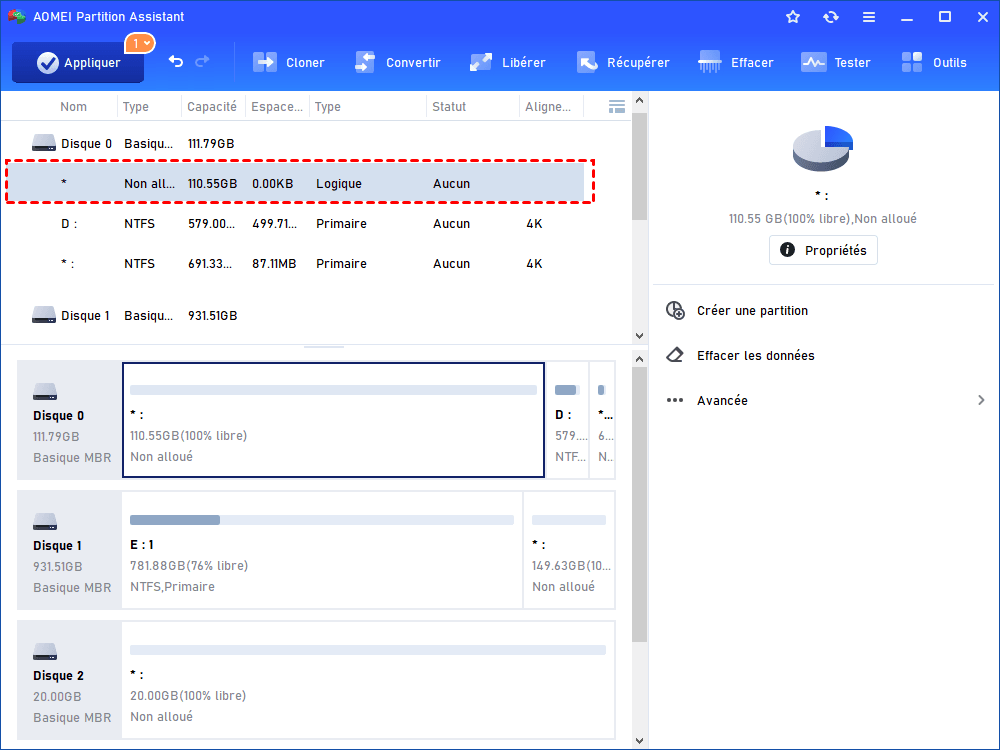Screen dimensions: 1000x750
Task: Redo the operation
Action: (202, 62)
